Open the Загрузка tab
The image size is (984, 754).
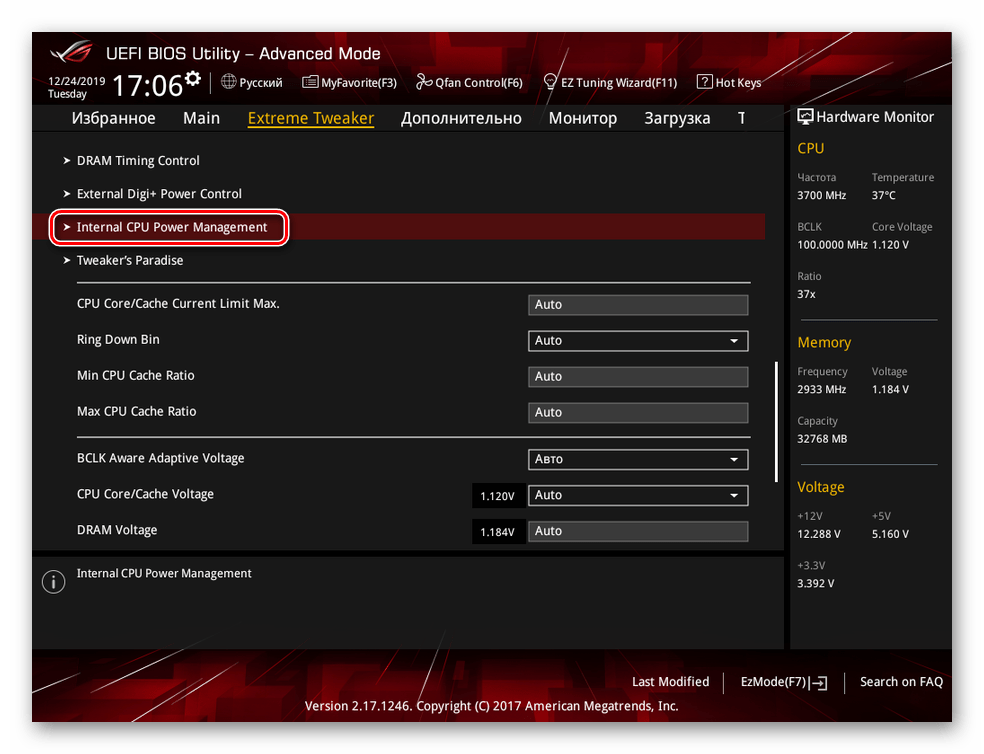(x=677, y=118)
